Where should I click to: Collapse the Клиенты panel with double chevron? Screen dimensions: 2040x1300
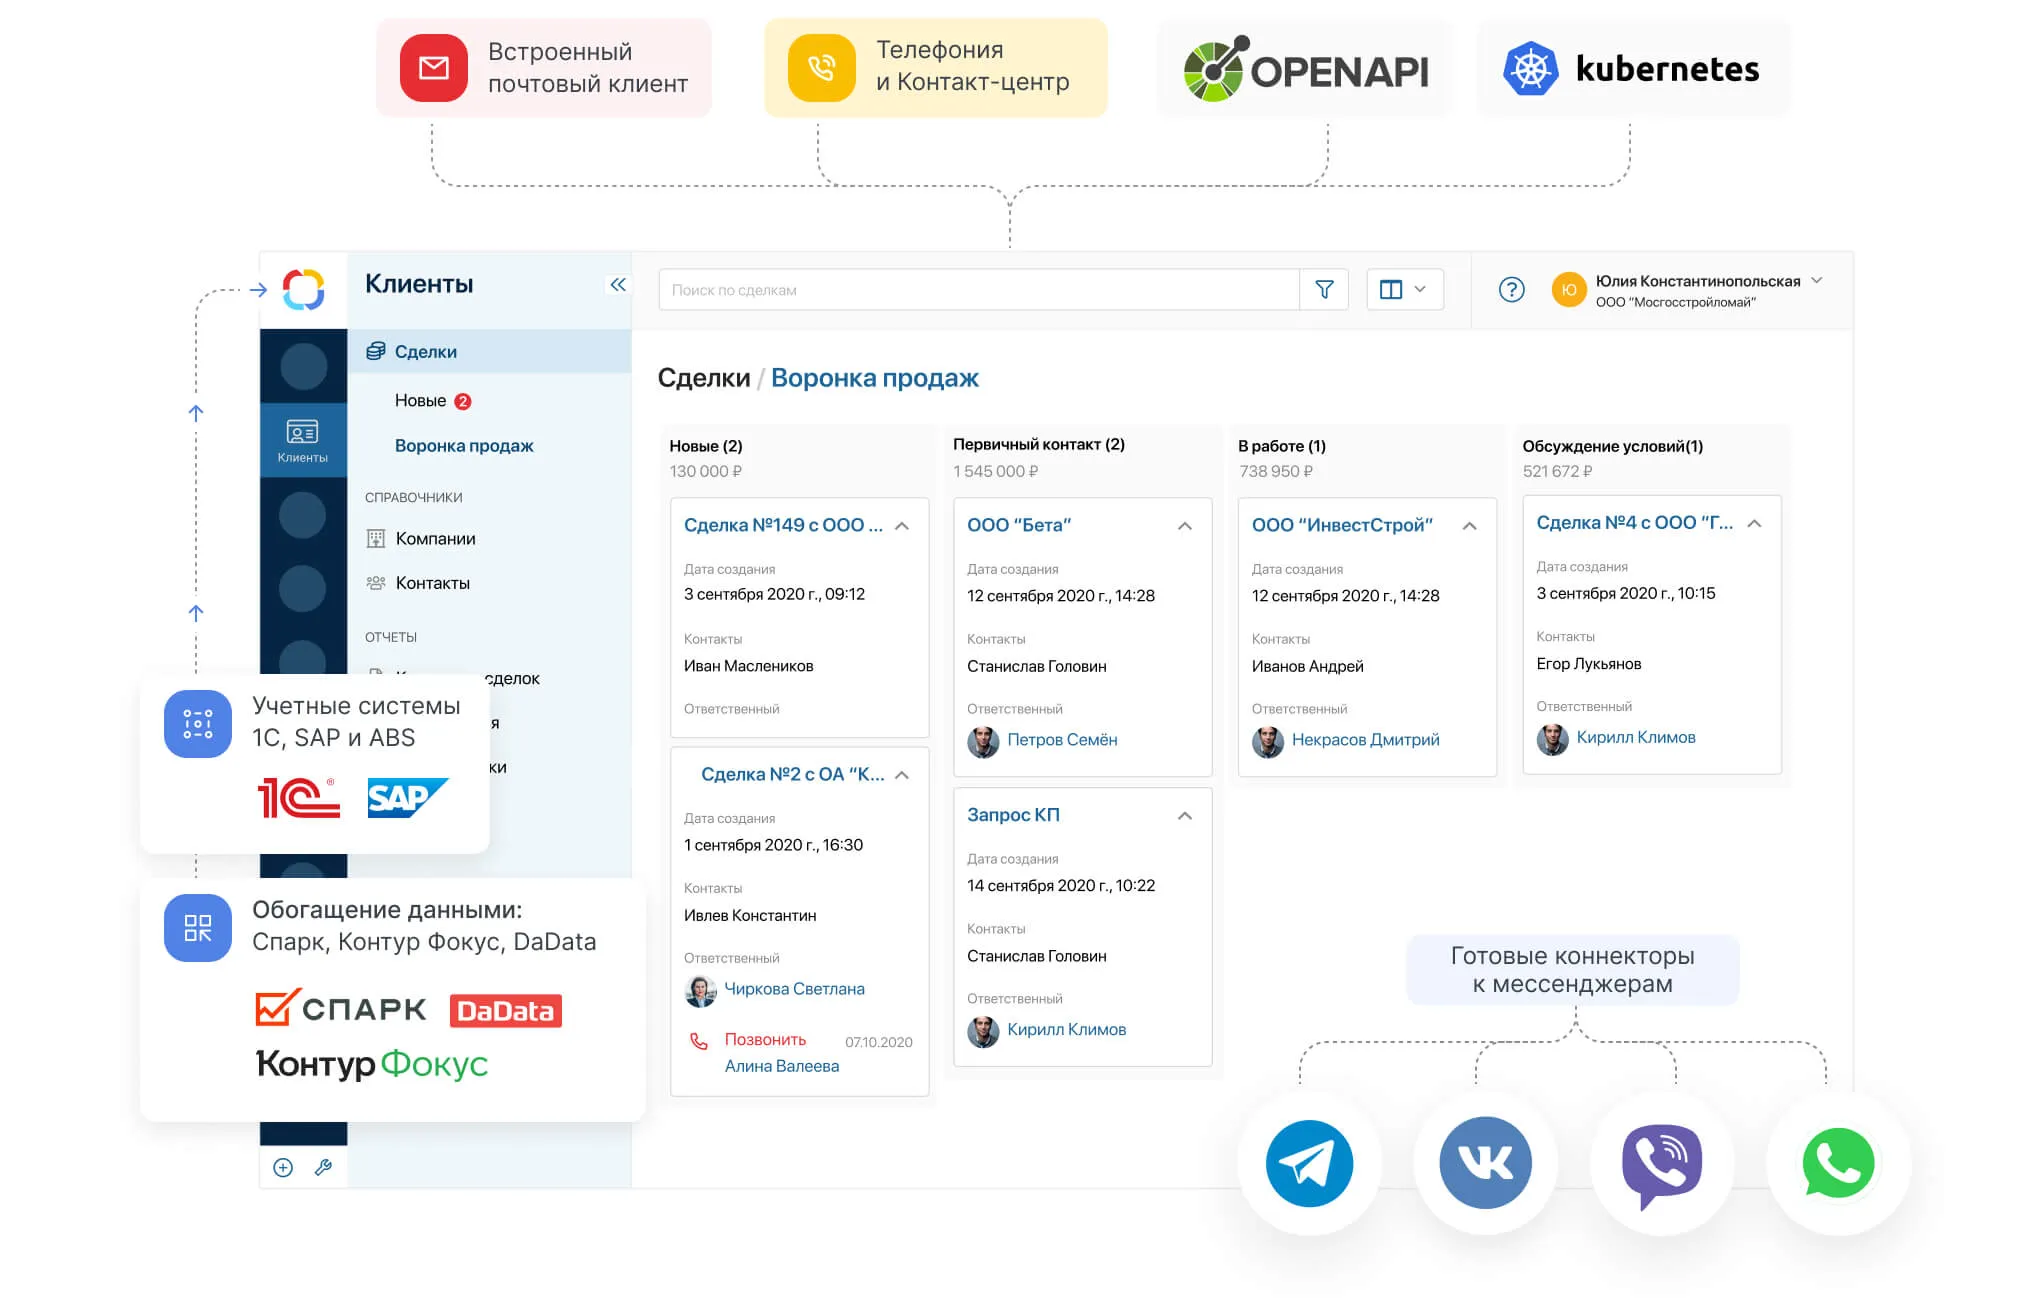pos(618,285)
